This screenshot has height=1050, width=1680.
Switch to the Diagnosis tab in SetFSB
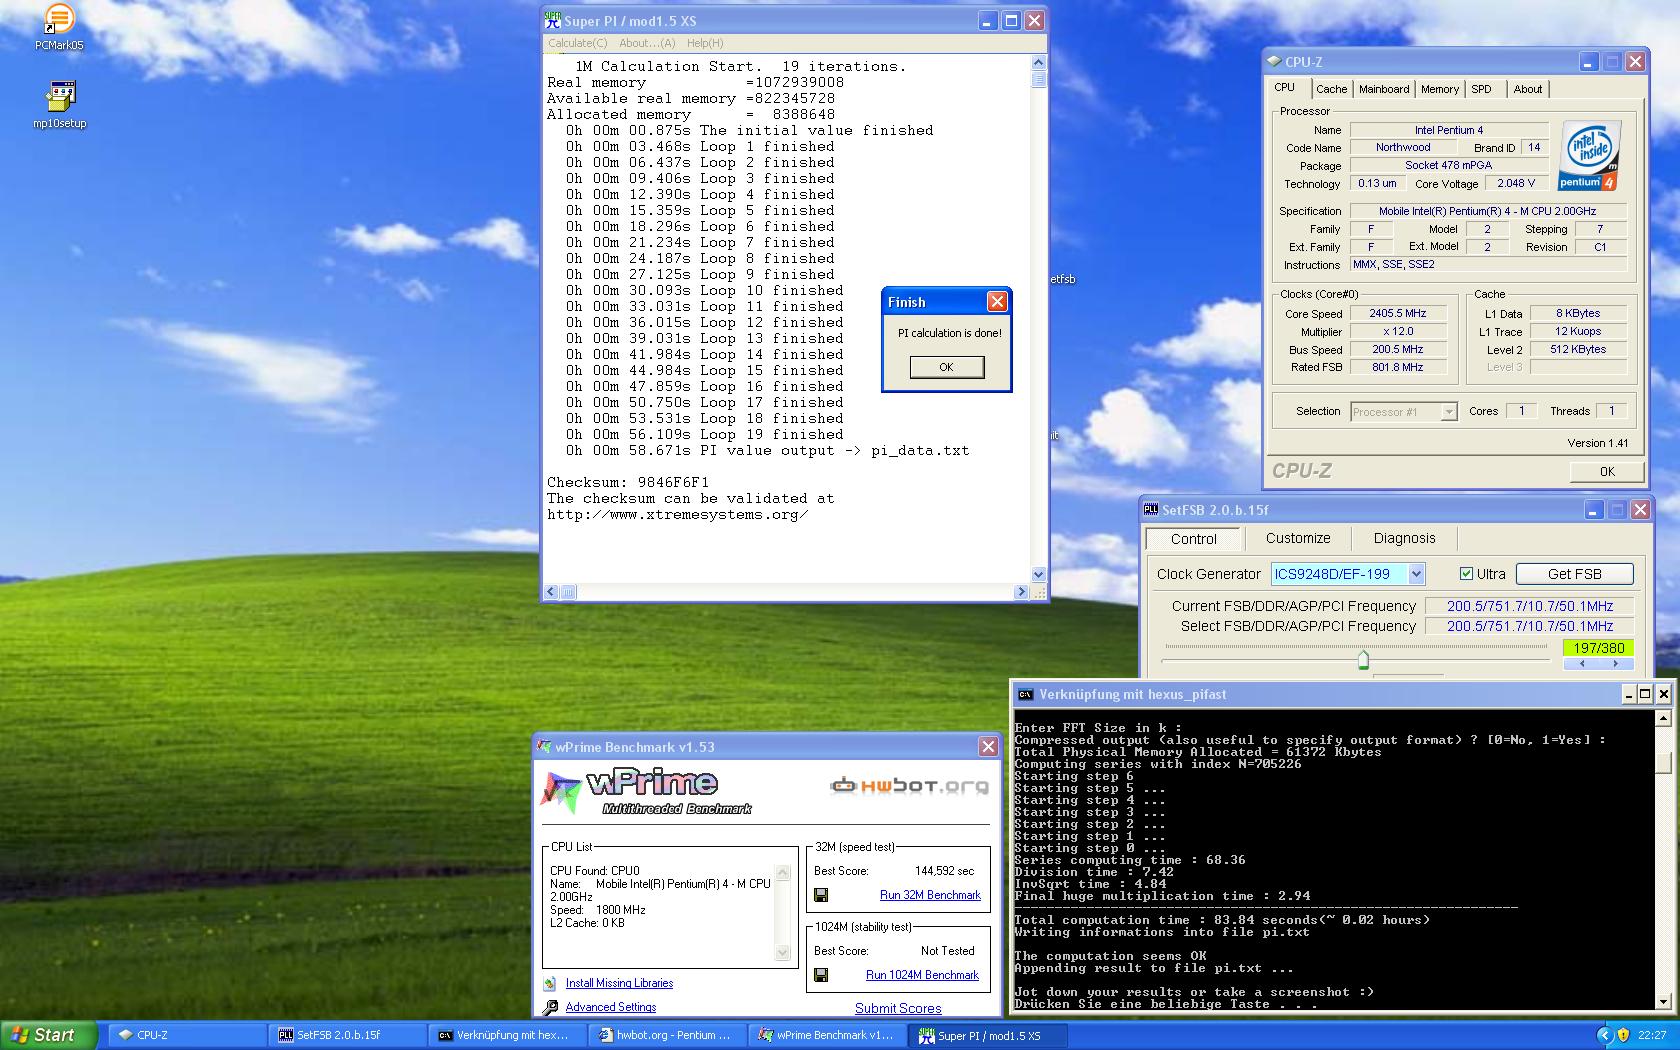[1404, 538]
